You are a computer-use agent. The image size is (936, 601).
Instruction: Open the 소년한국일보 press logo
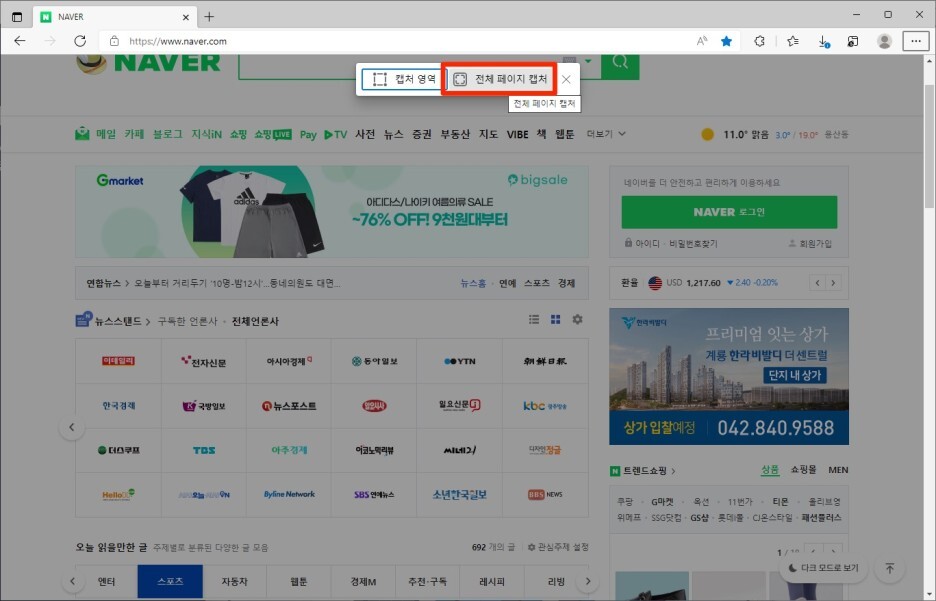tap(460, 495)
